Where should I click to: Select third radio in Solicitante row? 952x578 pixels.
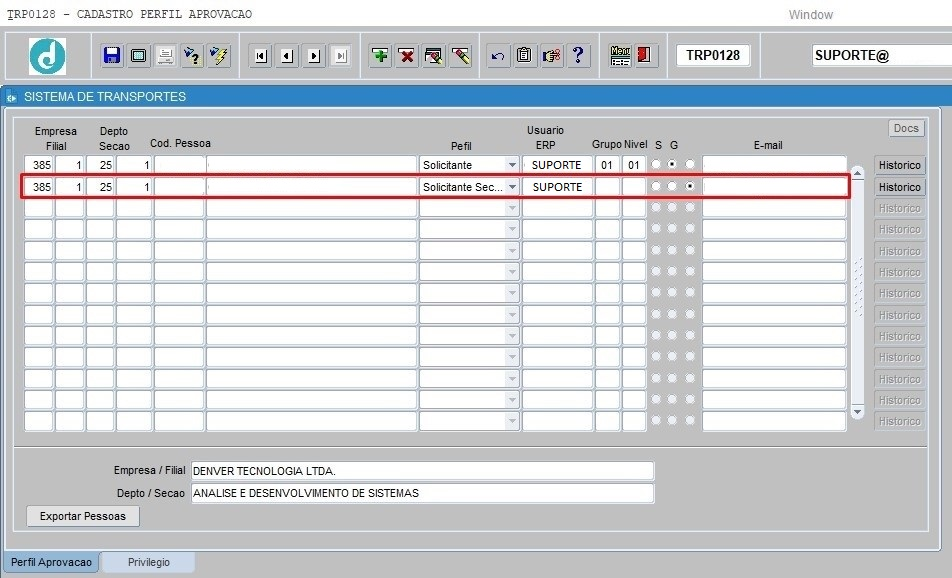pos(690,165)
